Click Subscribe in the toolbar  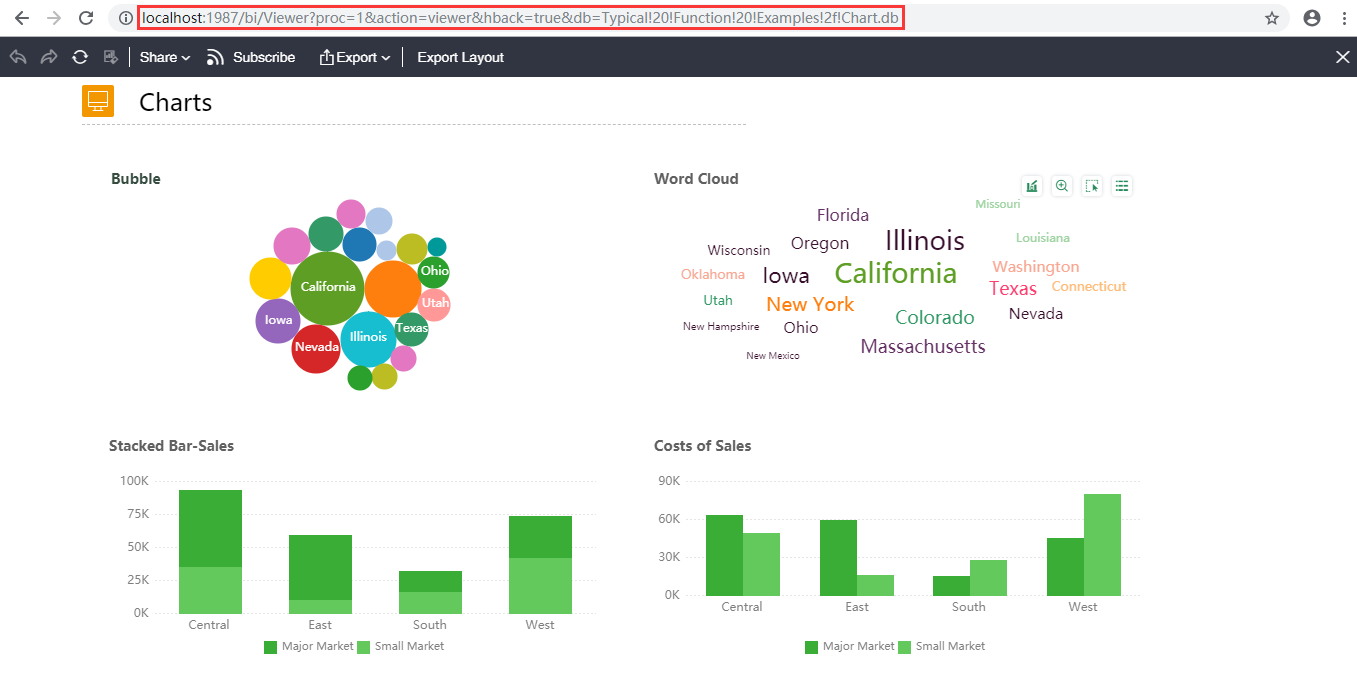[x=251, y=57]
